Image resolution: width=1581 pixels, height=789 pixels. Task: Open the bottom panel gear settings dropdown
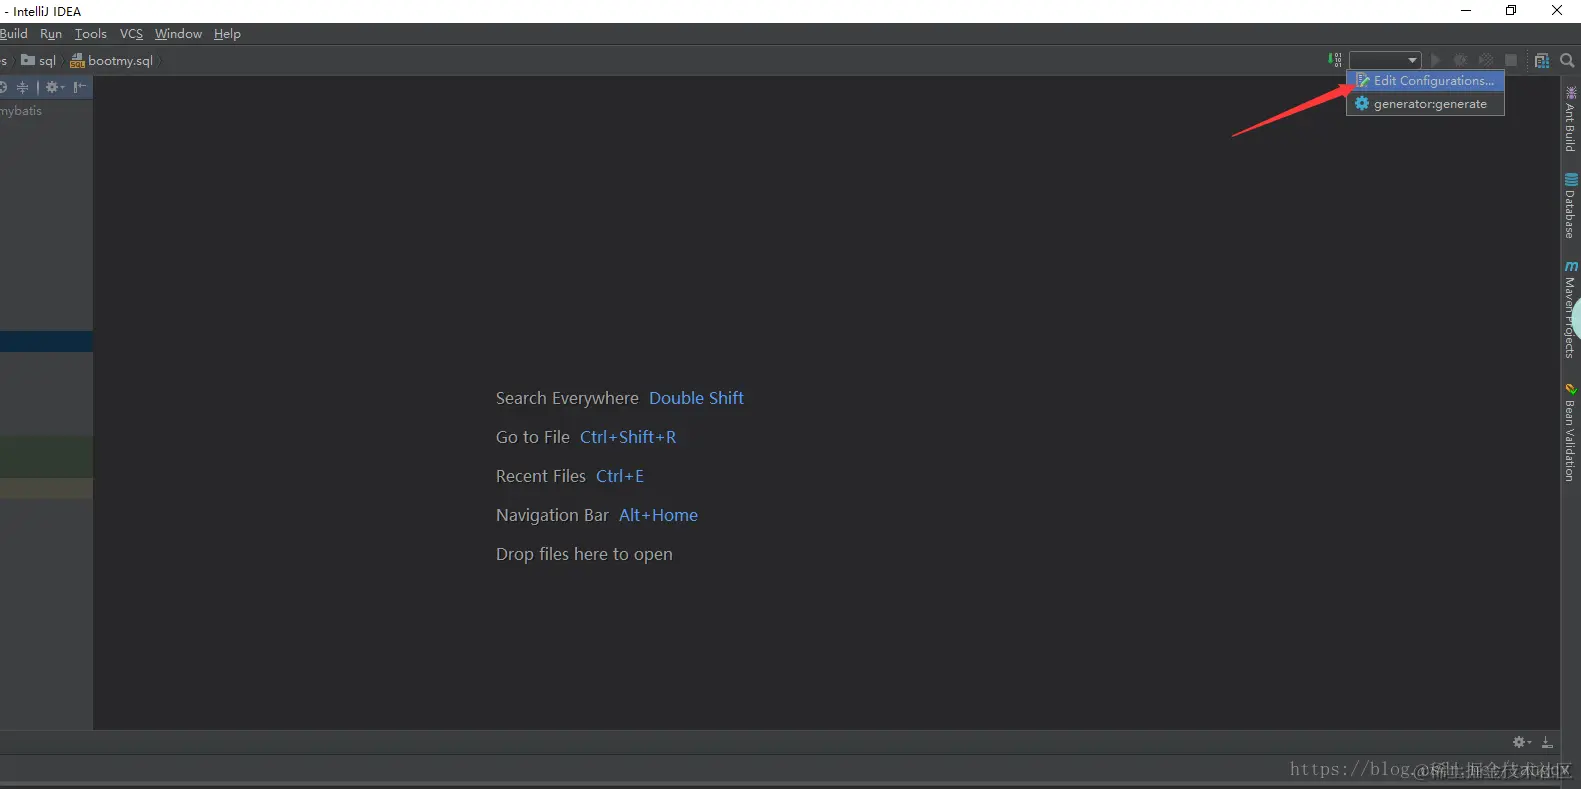tap(1522, 742)
